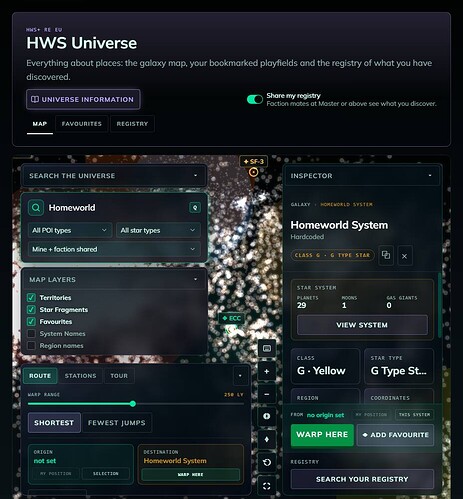Click THIS SYSTEM origin button
This screenshot has width=463, height=499.
pos(414,415)
